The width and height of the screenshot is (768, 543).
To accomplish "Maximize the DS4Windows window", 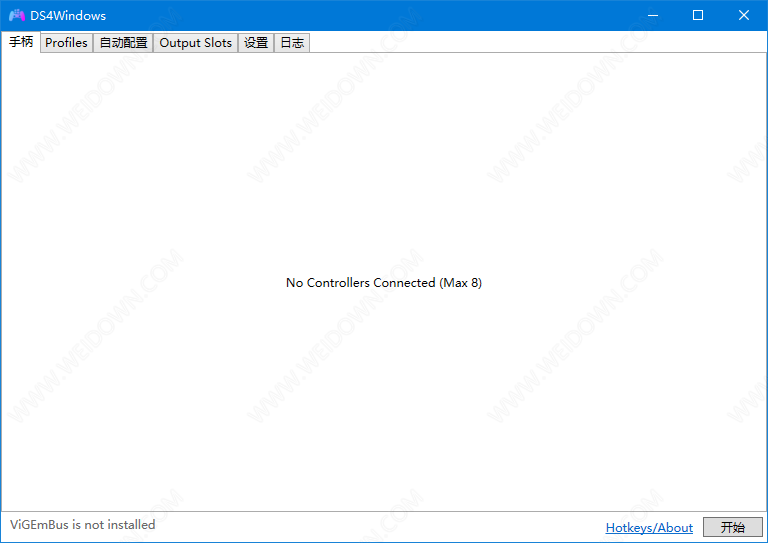I will 698,16.
